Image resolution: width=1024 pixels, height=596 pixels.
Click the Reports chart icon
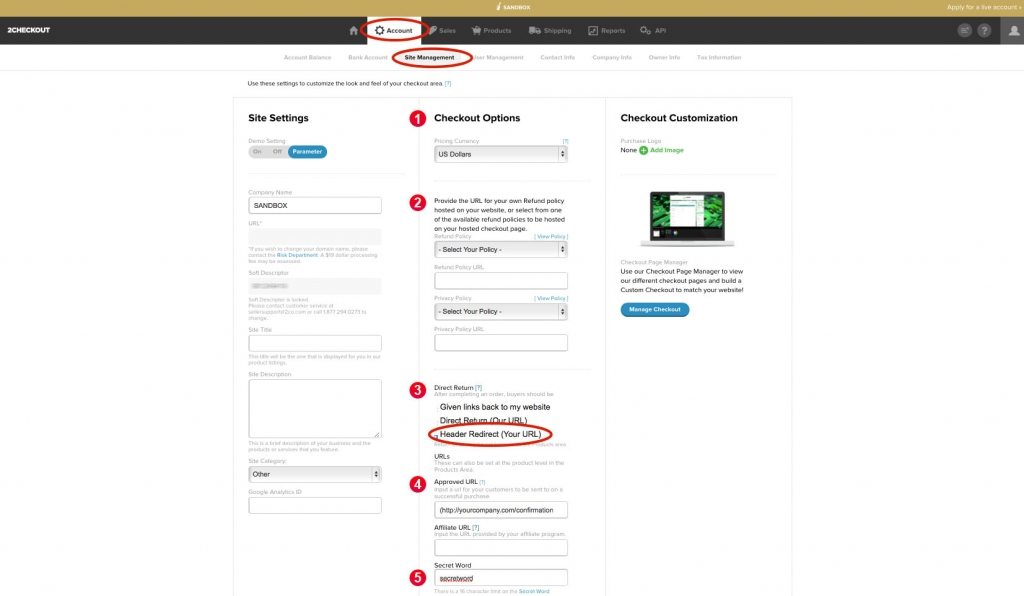point(593,30)
